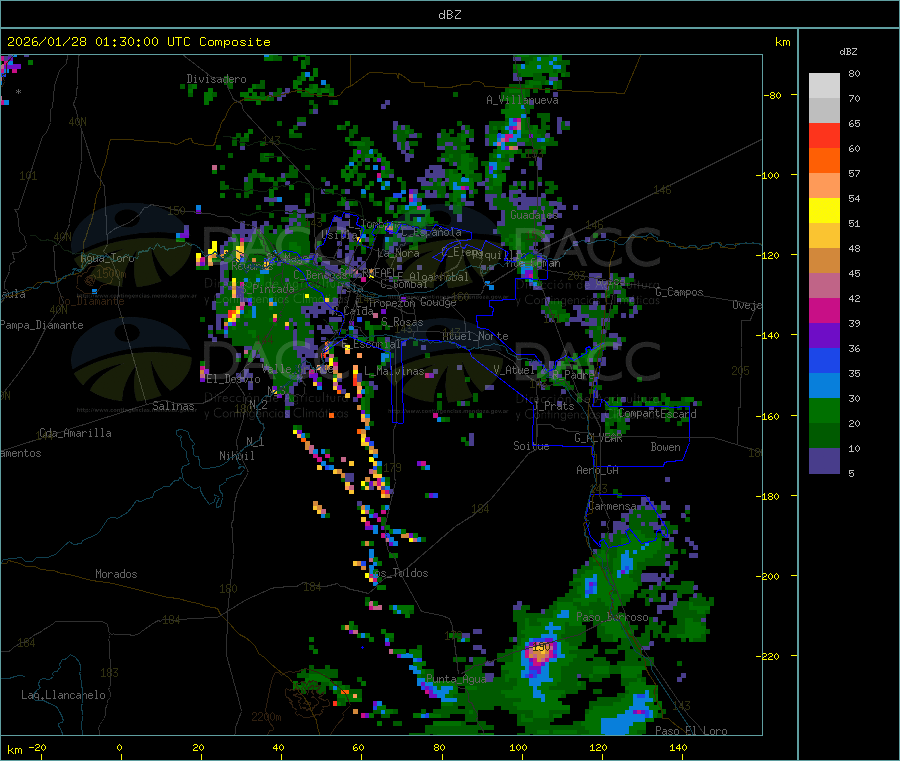Select the El_Desvio label
This screenshot has width=900, height=761.
[x=233, y=379]
